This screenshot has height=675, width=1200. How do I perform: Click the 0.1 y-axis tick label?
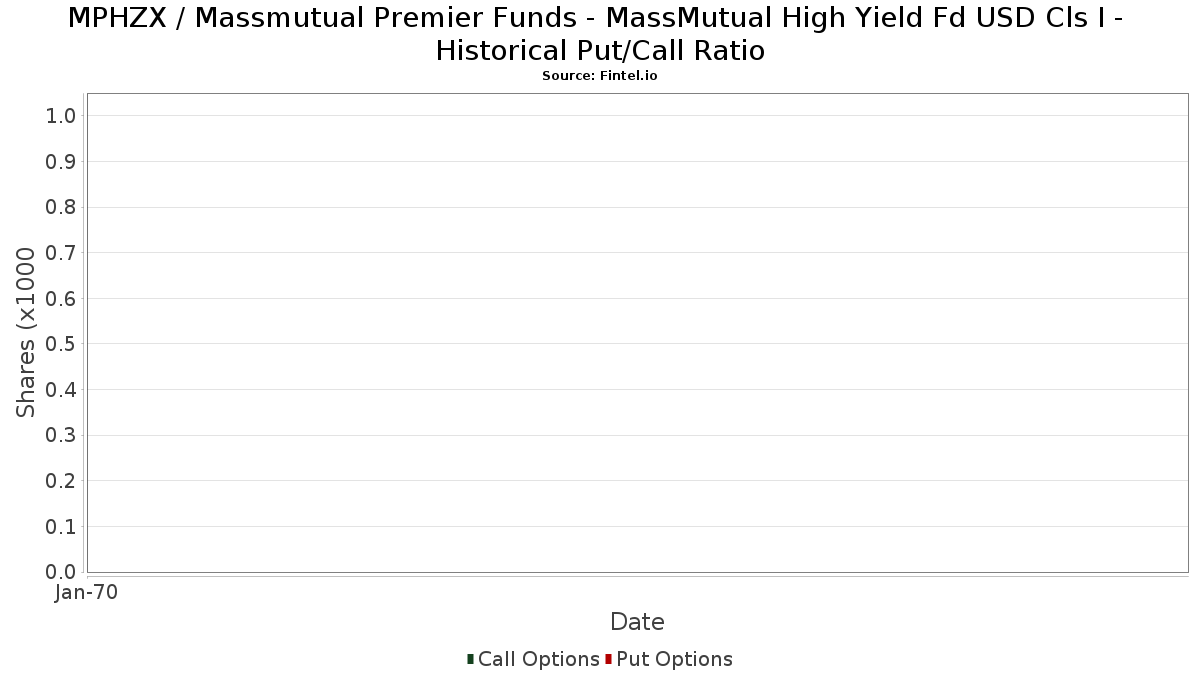pyautogui.click(x=61, y=527)
